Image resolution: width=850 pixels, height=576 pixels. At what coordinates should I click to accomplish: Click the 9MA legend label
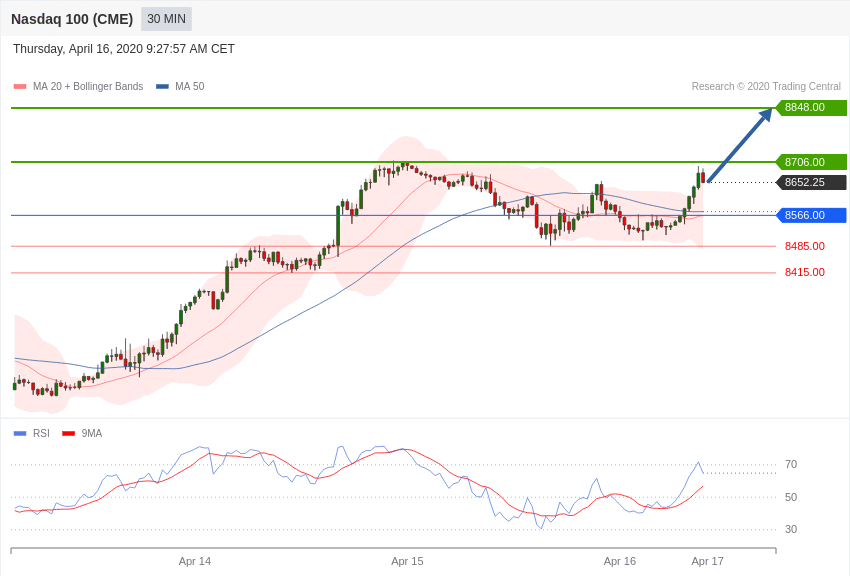point(92,433)
